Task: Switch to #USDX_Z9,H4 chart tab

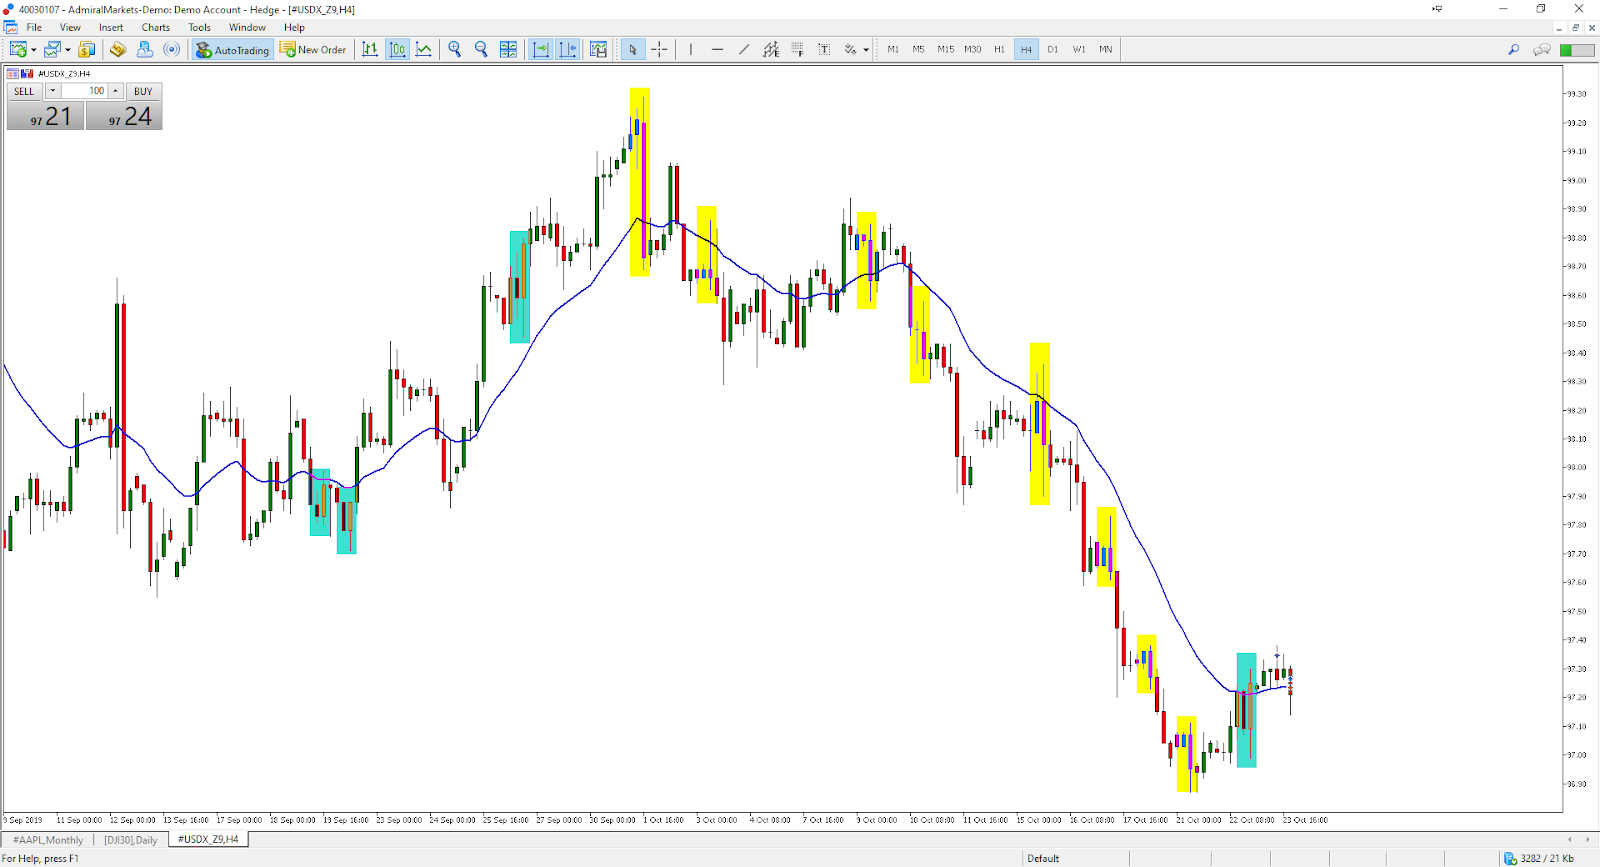Action: tap(208, 840)
